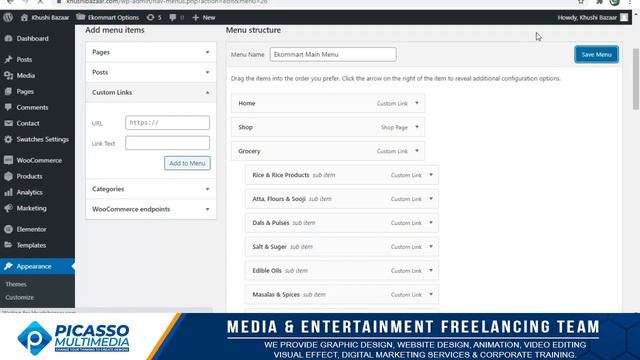640x360 pixels.
Task: Click the Posts pin icon in sidebar
Action: [9, 60]
